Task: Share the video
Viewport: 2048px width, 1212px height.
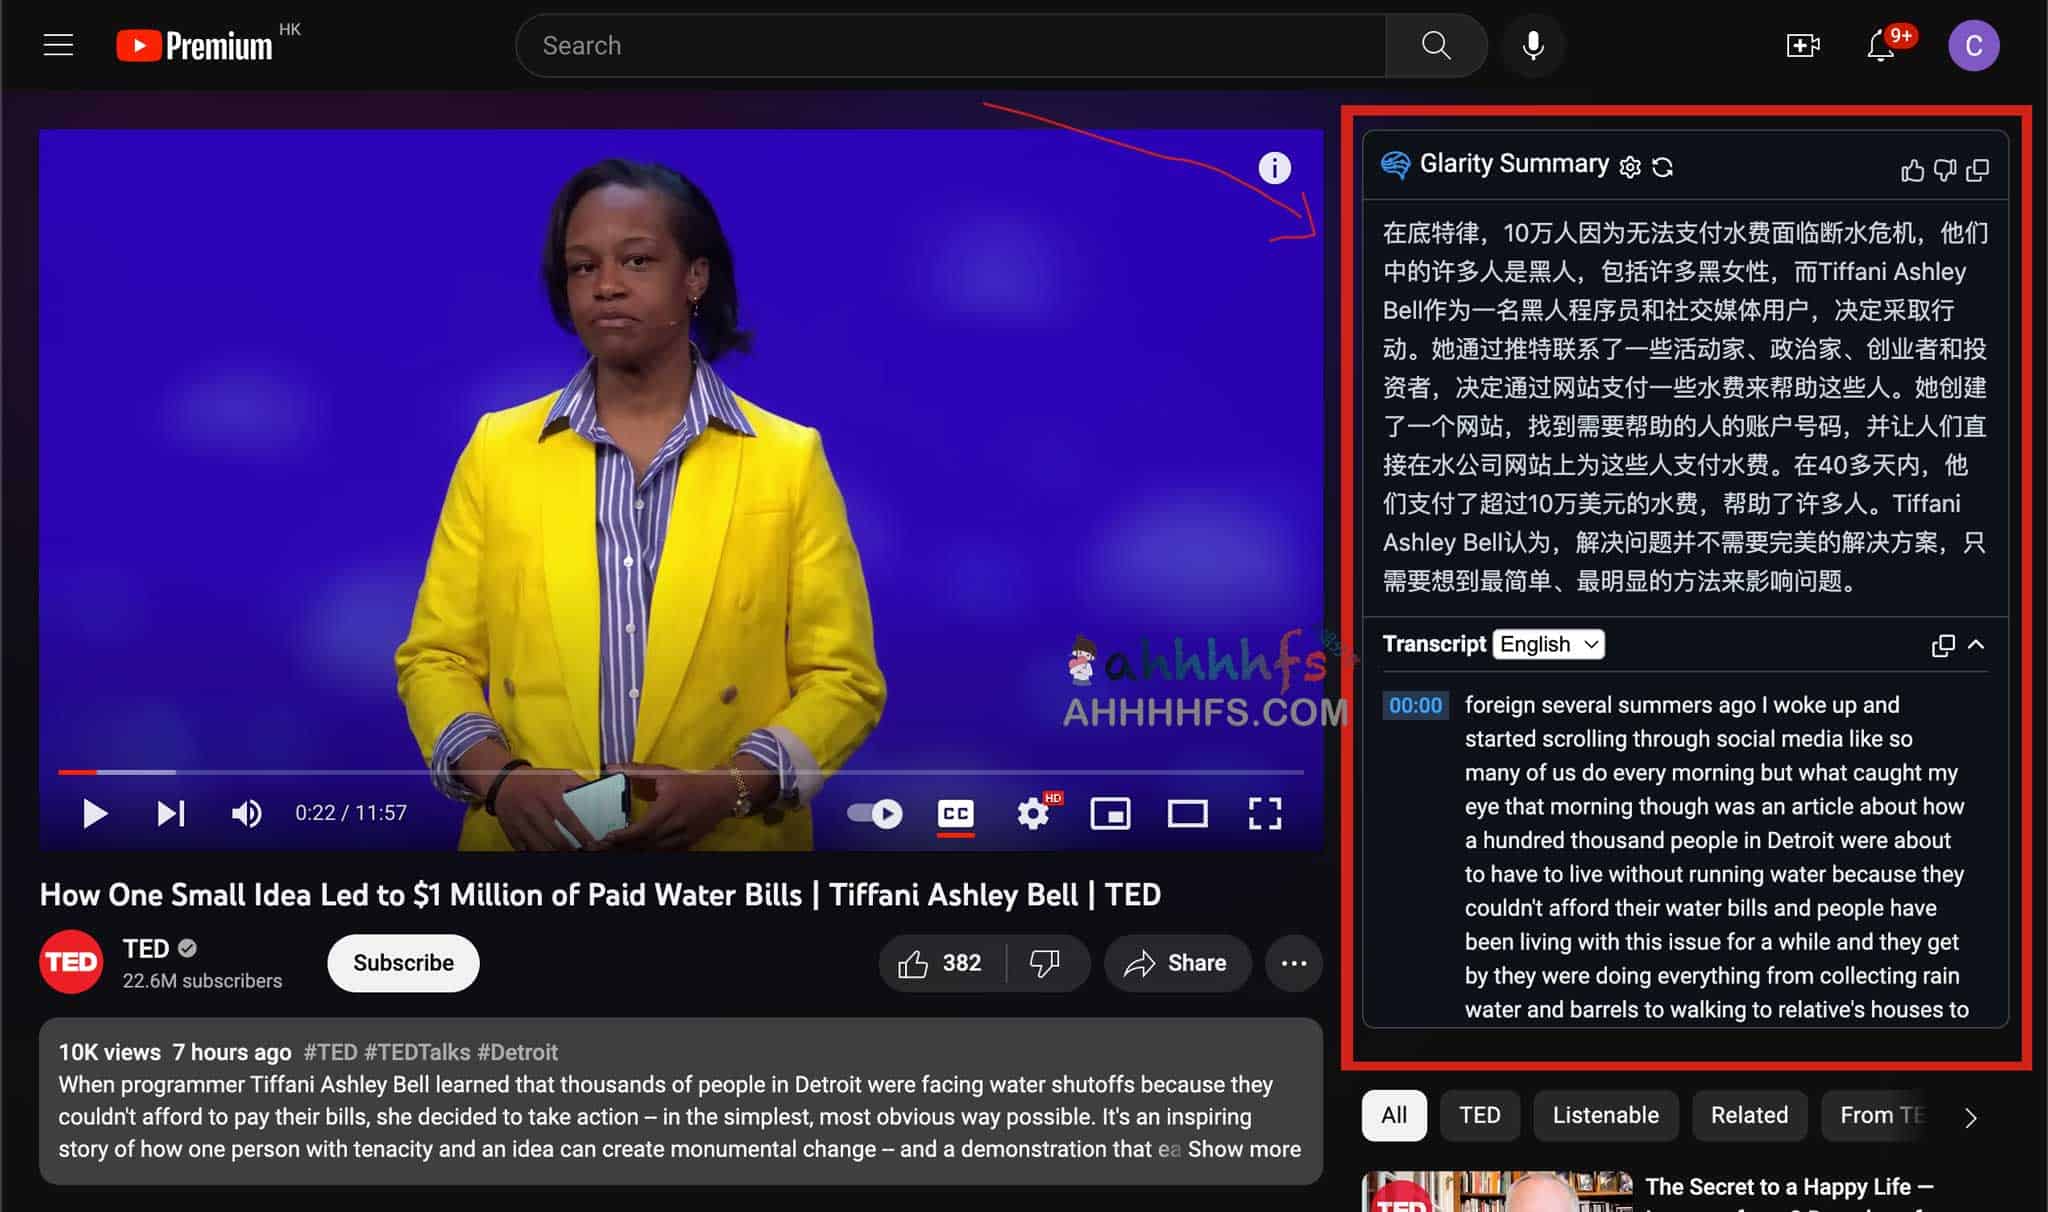Action: tap(1176, 963)
